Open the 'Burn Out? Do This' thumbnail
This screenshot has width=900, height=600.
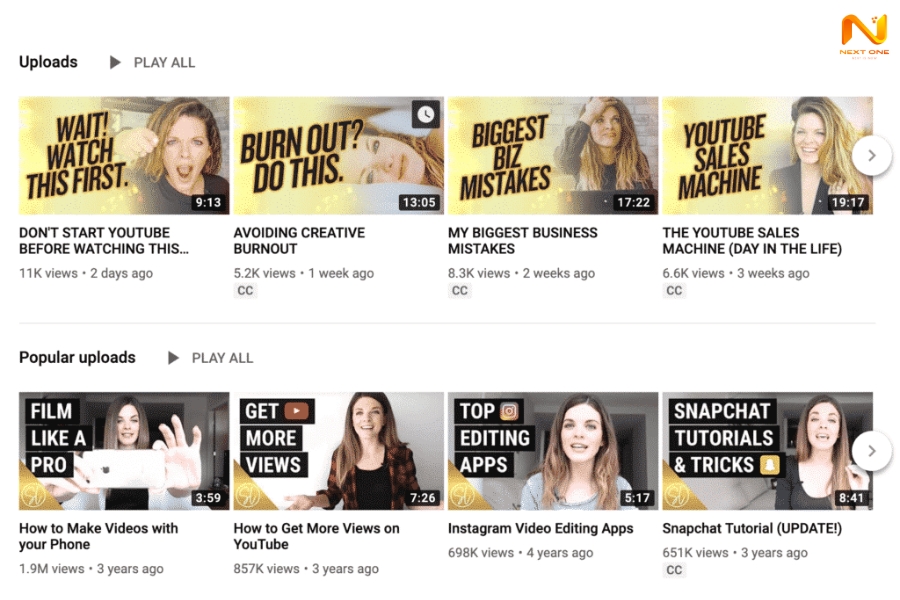pyautogui.click(x=339, y=156)
